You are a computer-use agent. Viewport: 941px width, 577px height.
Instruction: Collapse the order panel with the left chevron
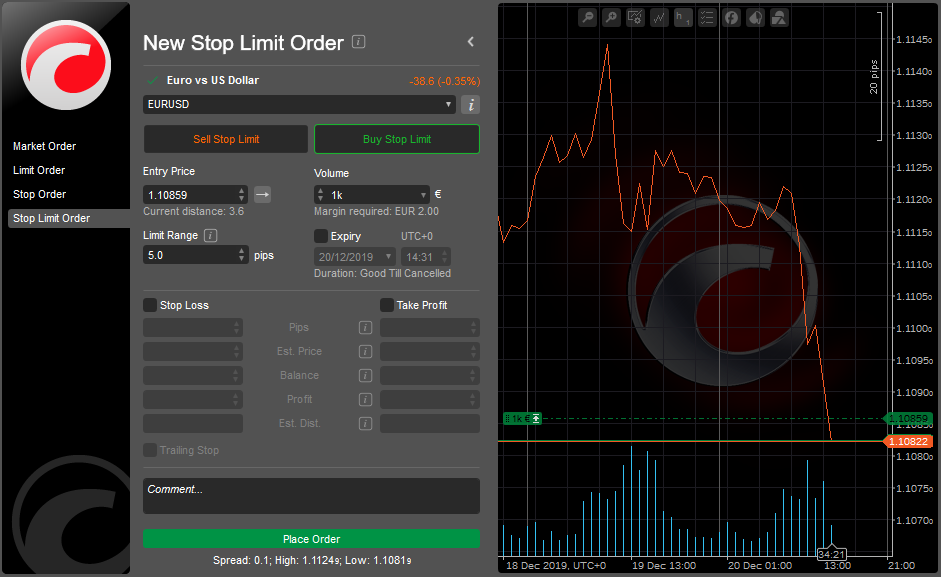pos(471,42)
